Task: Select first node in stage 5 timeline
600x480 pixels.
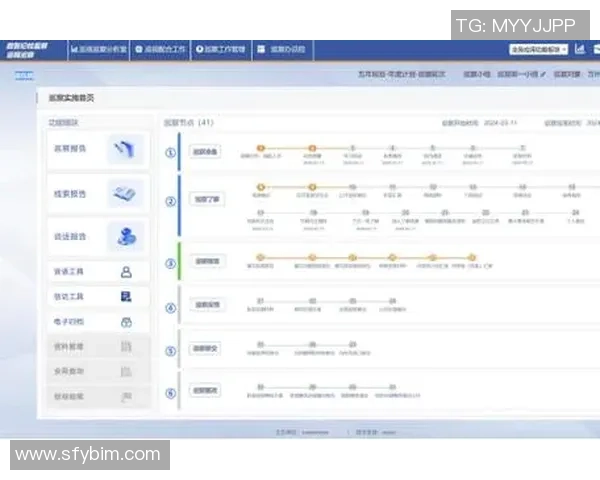Action: point(261,345)
